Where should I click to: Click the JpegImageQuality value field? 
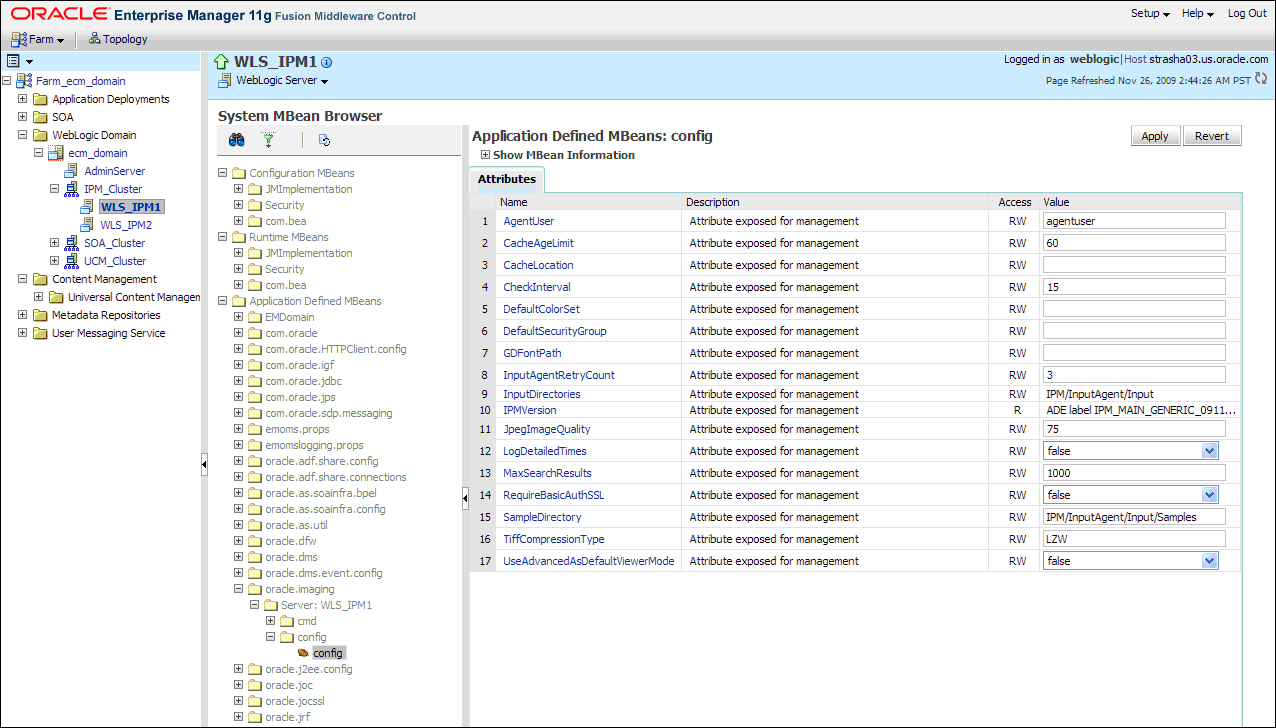1134,429
